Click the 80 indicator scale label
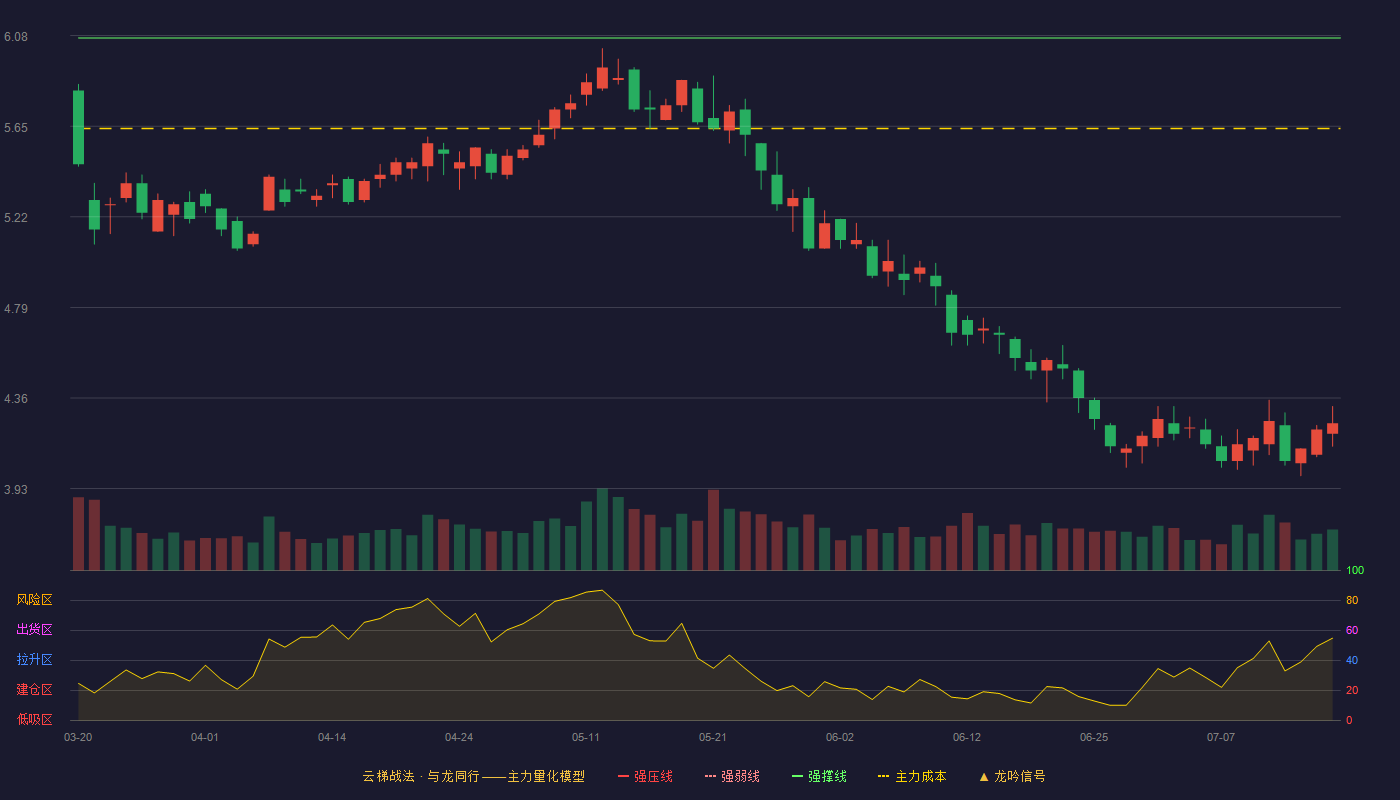This screenshot has height=800, width=1400. (1352, 601)
